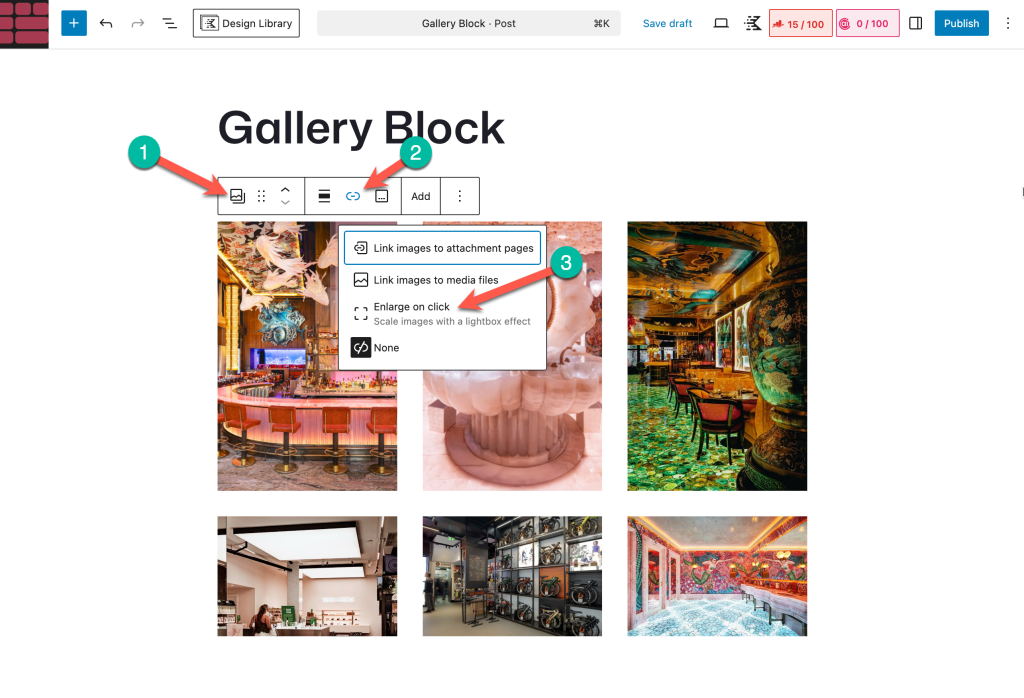This screenshot has height=698, width=1024.
Task: Undo the last edit
Action: 106,23
